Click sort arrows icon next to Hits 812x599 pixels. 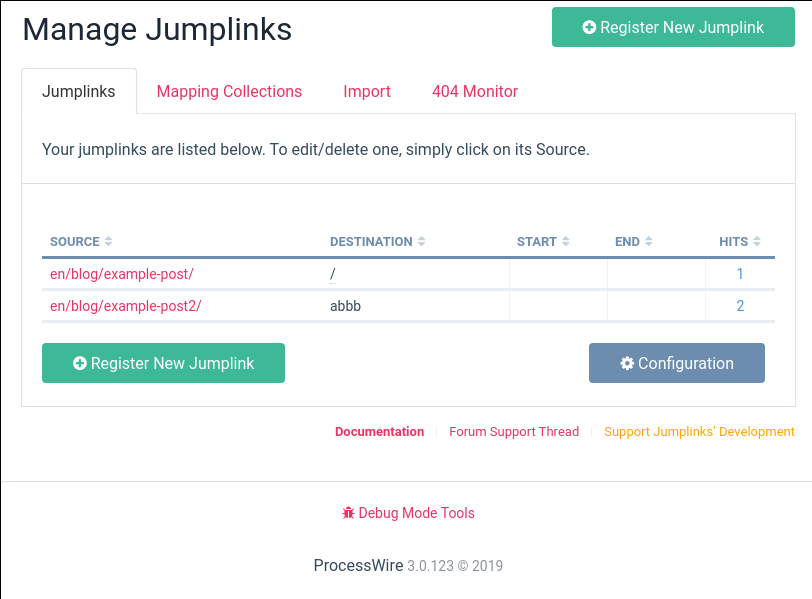(757, 242)
